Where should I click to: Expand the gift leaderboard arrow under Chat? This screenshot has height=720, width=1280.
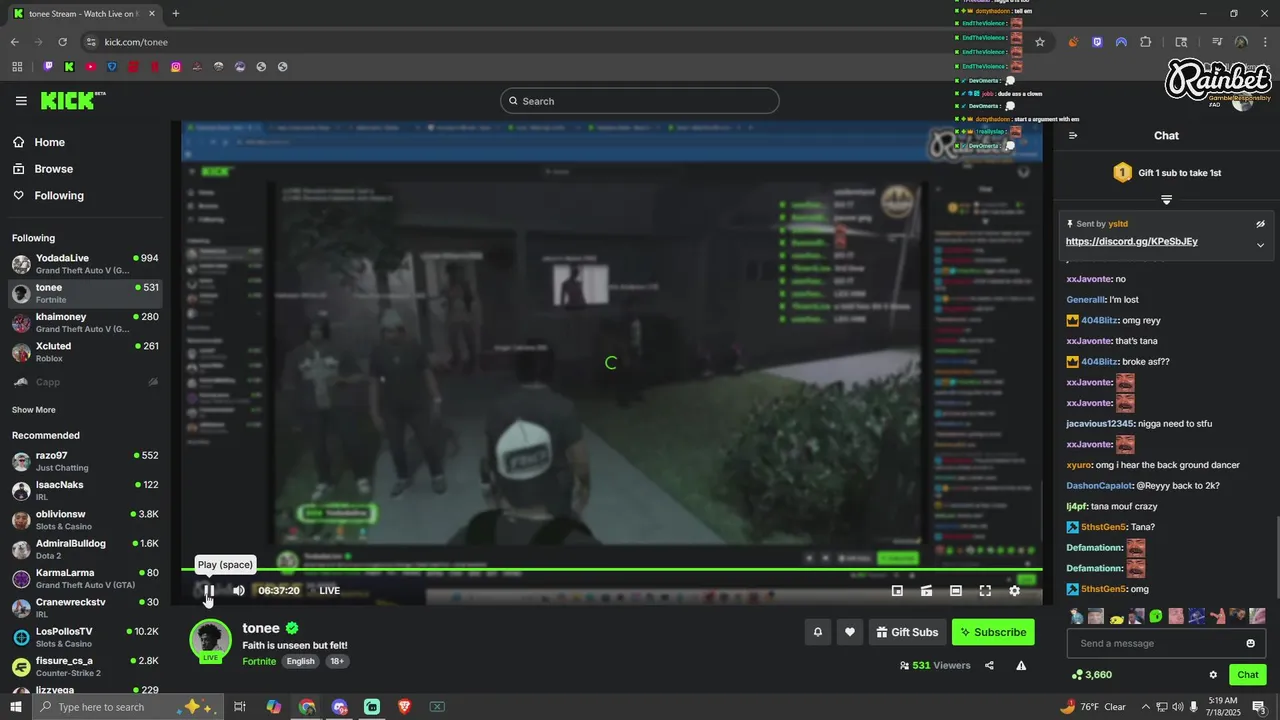(x=1166, y=200)
